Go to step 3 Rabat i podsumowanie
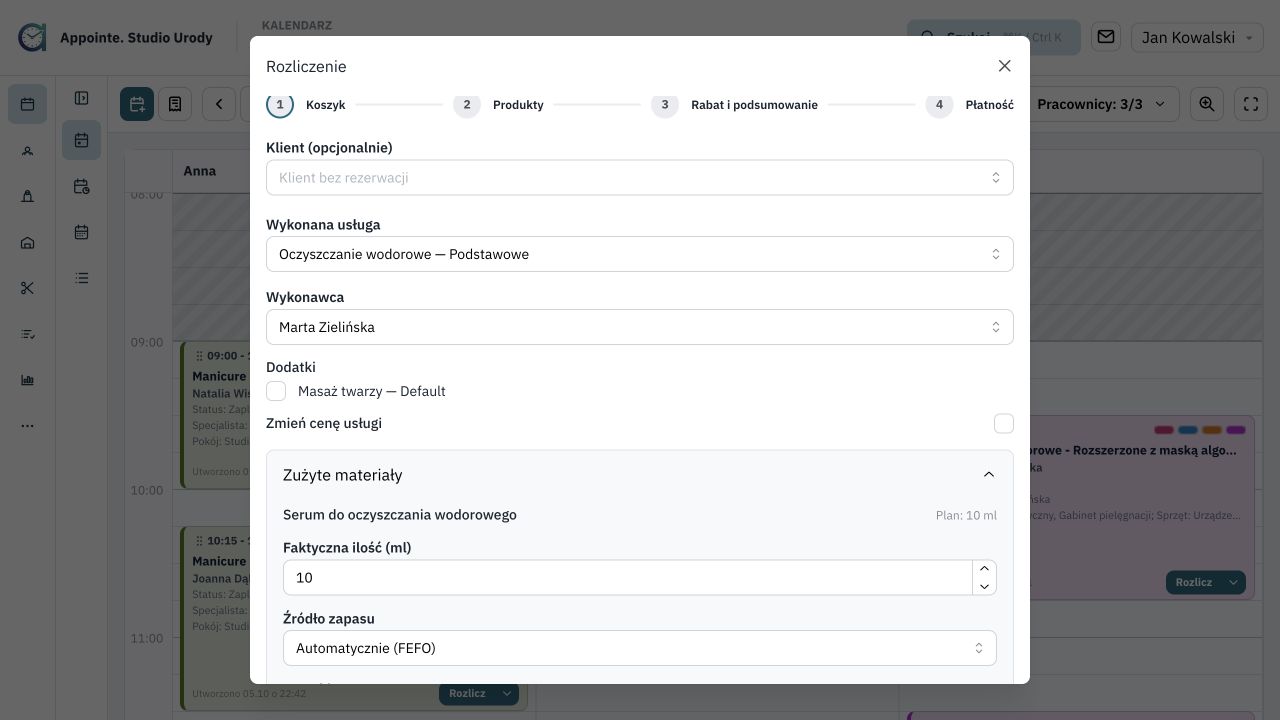This screenshot has width=1280, height=720. [735, 105]
